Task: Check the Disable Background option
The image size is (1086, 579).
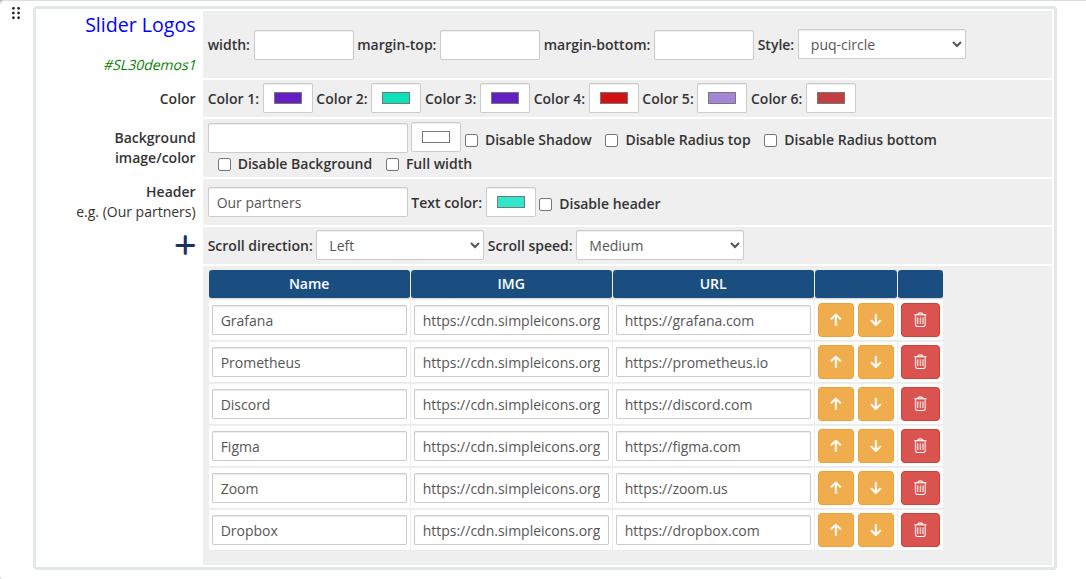Action: pyautogui.click(x=224, y=164)
